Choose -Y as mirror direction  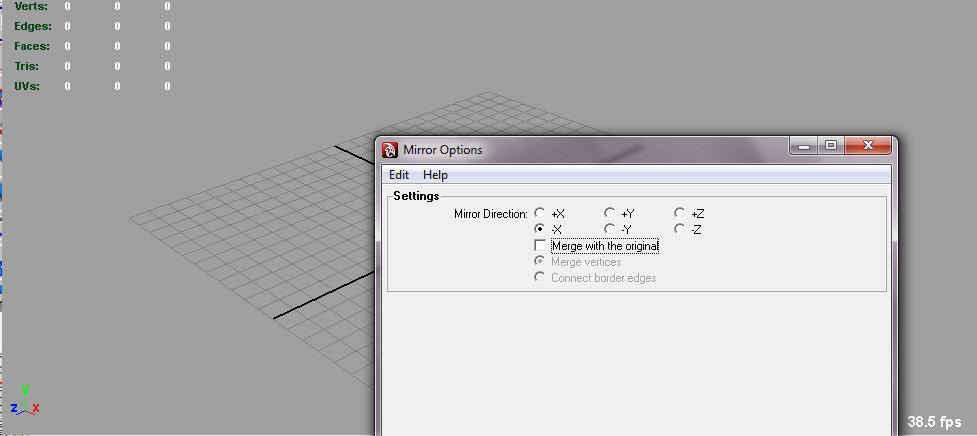609,229
